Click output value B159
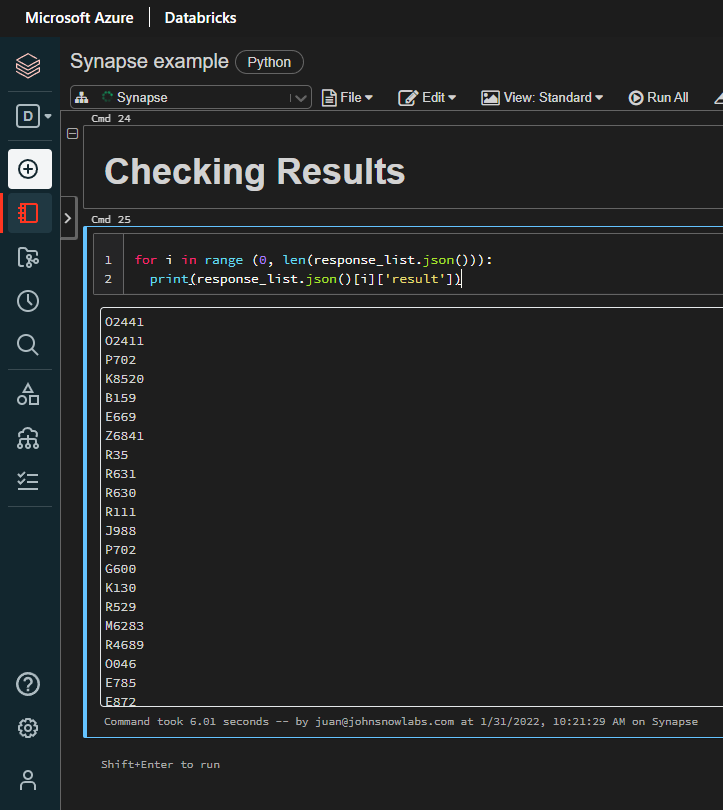 tap(120, 398)
